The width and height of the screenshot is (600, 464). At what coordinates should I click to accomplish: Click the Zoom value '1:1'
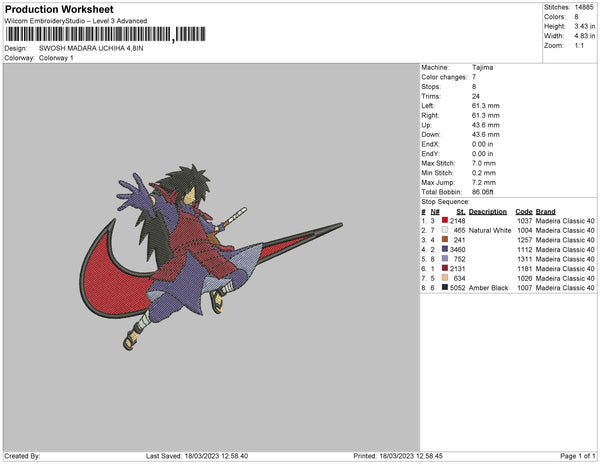(579, 46)
